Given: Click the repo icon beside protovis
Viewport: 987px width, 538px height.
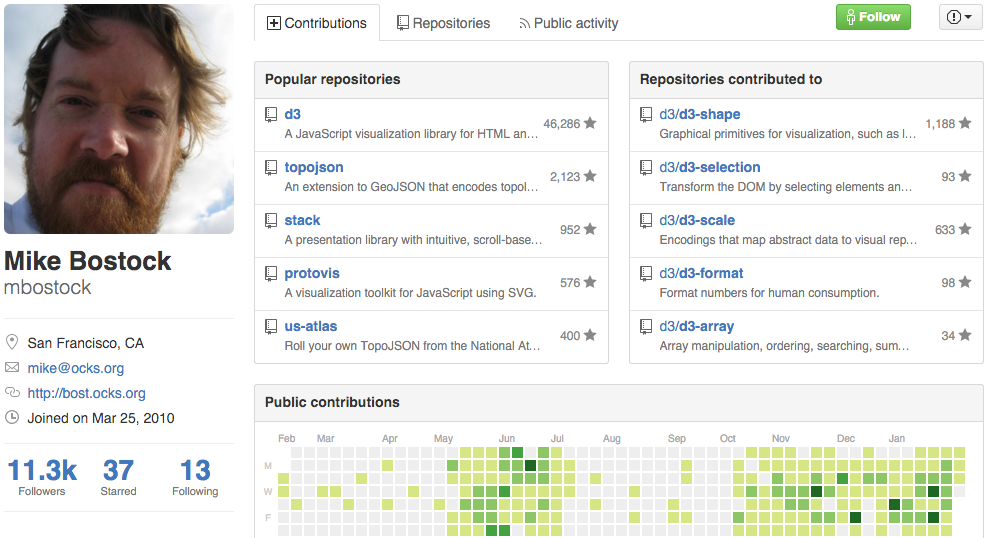Looking at the screenshot, I should (x=271, y=273).
